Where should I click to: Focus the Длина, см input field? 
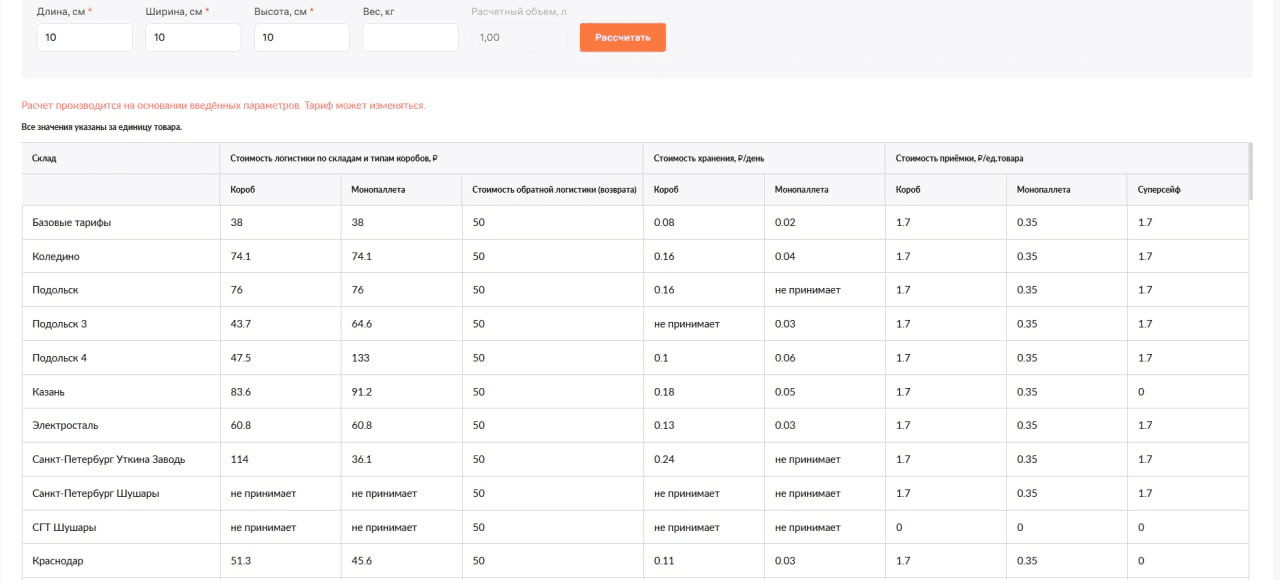coord(84,37)
